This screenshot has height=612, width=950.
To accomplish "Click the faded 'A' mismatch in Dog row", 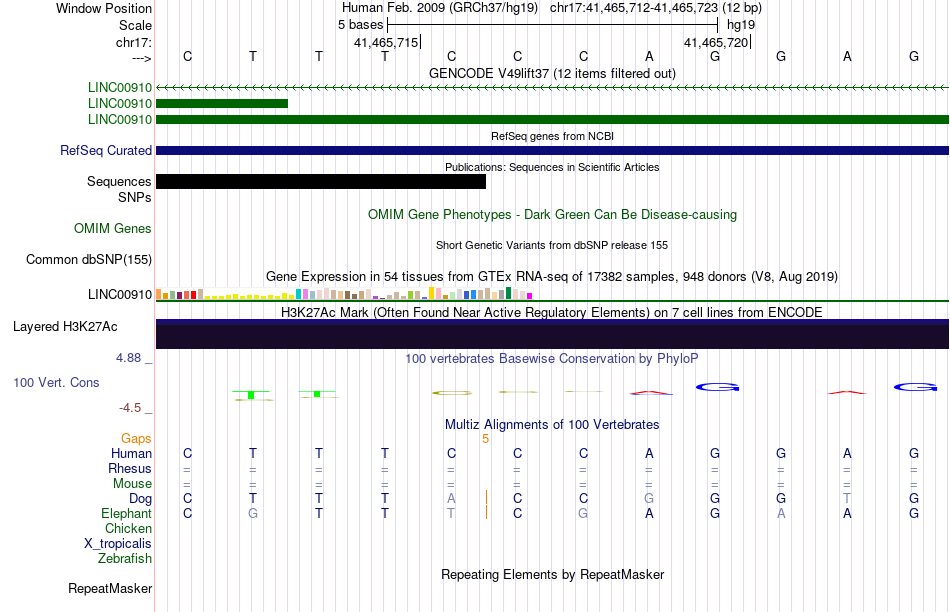I will (451, 498).
